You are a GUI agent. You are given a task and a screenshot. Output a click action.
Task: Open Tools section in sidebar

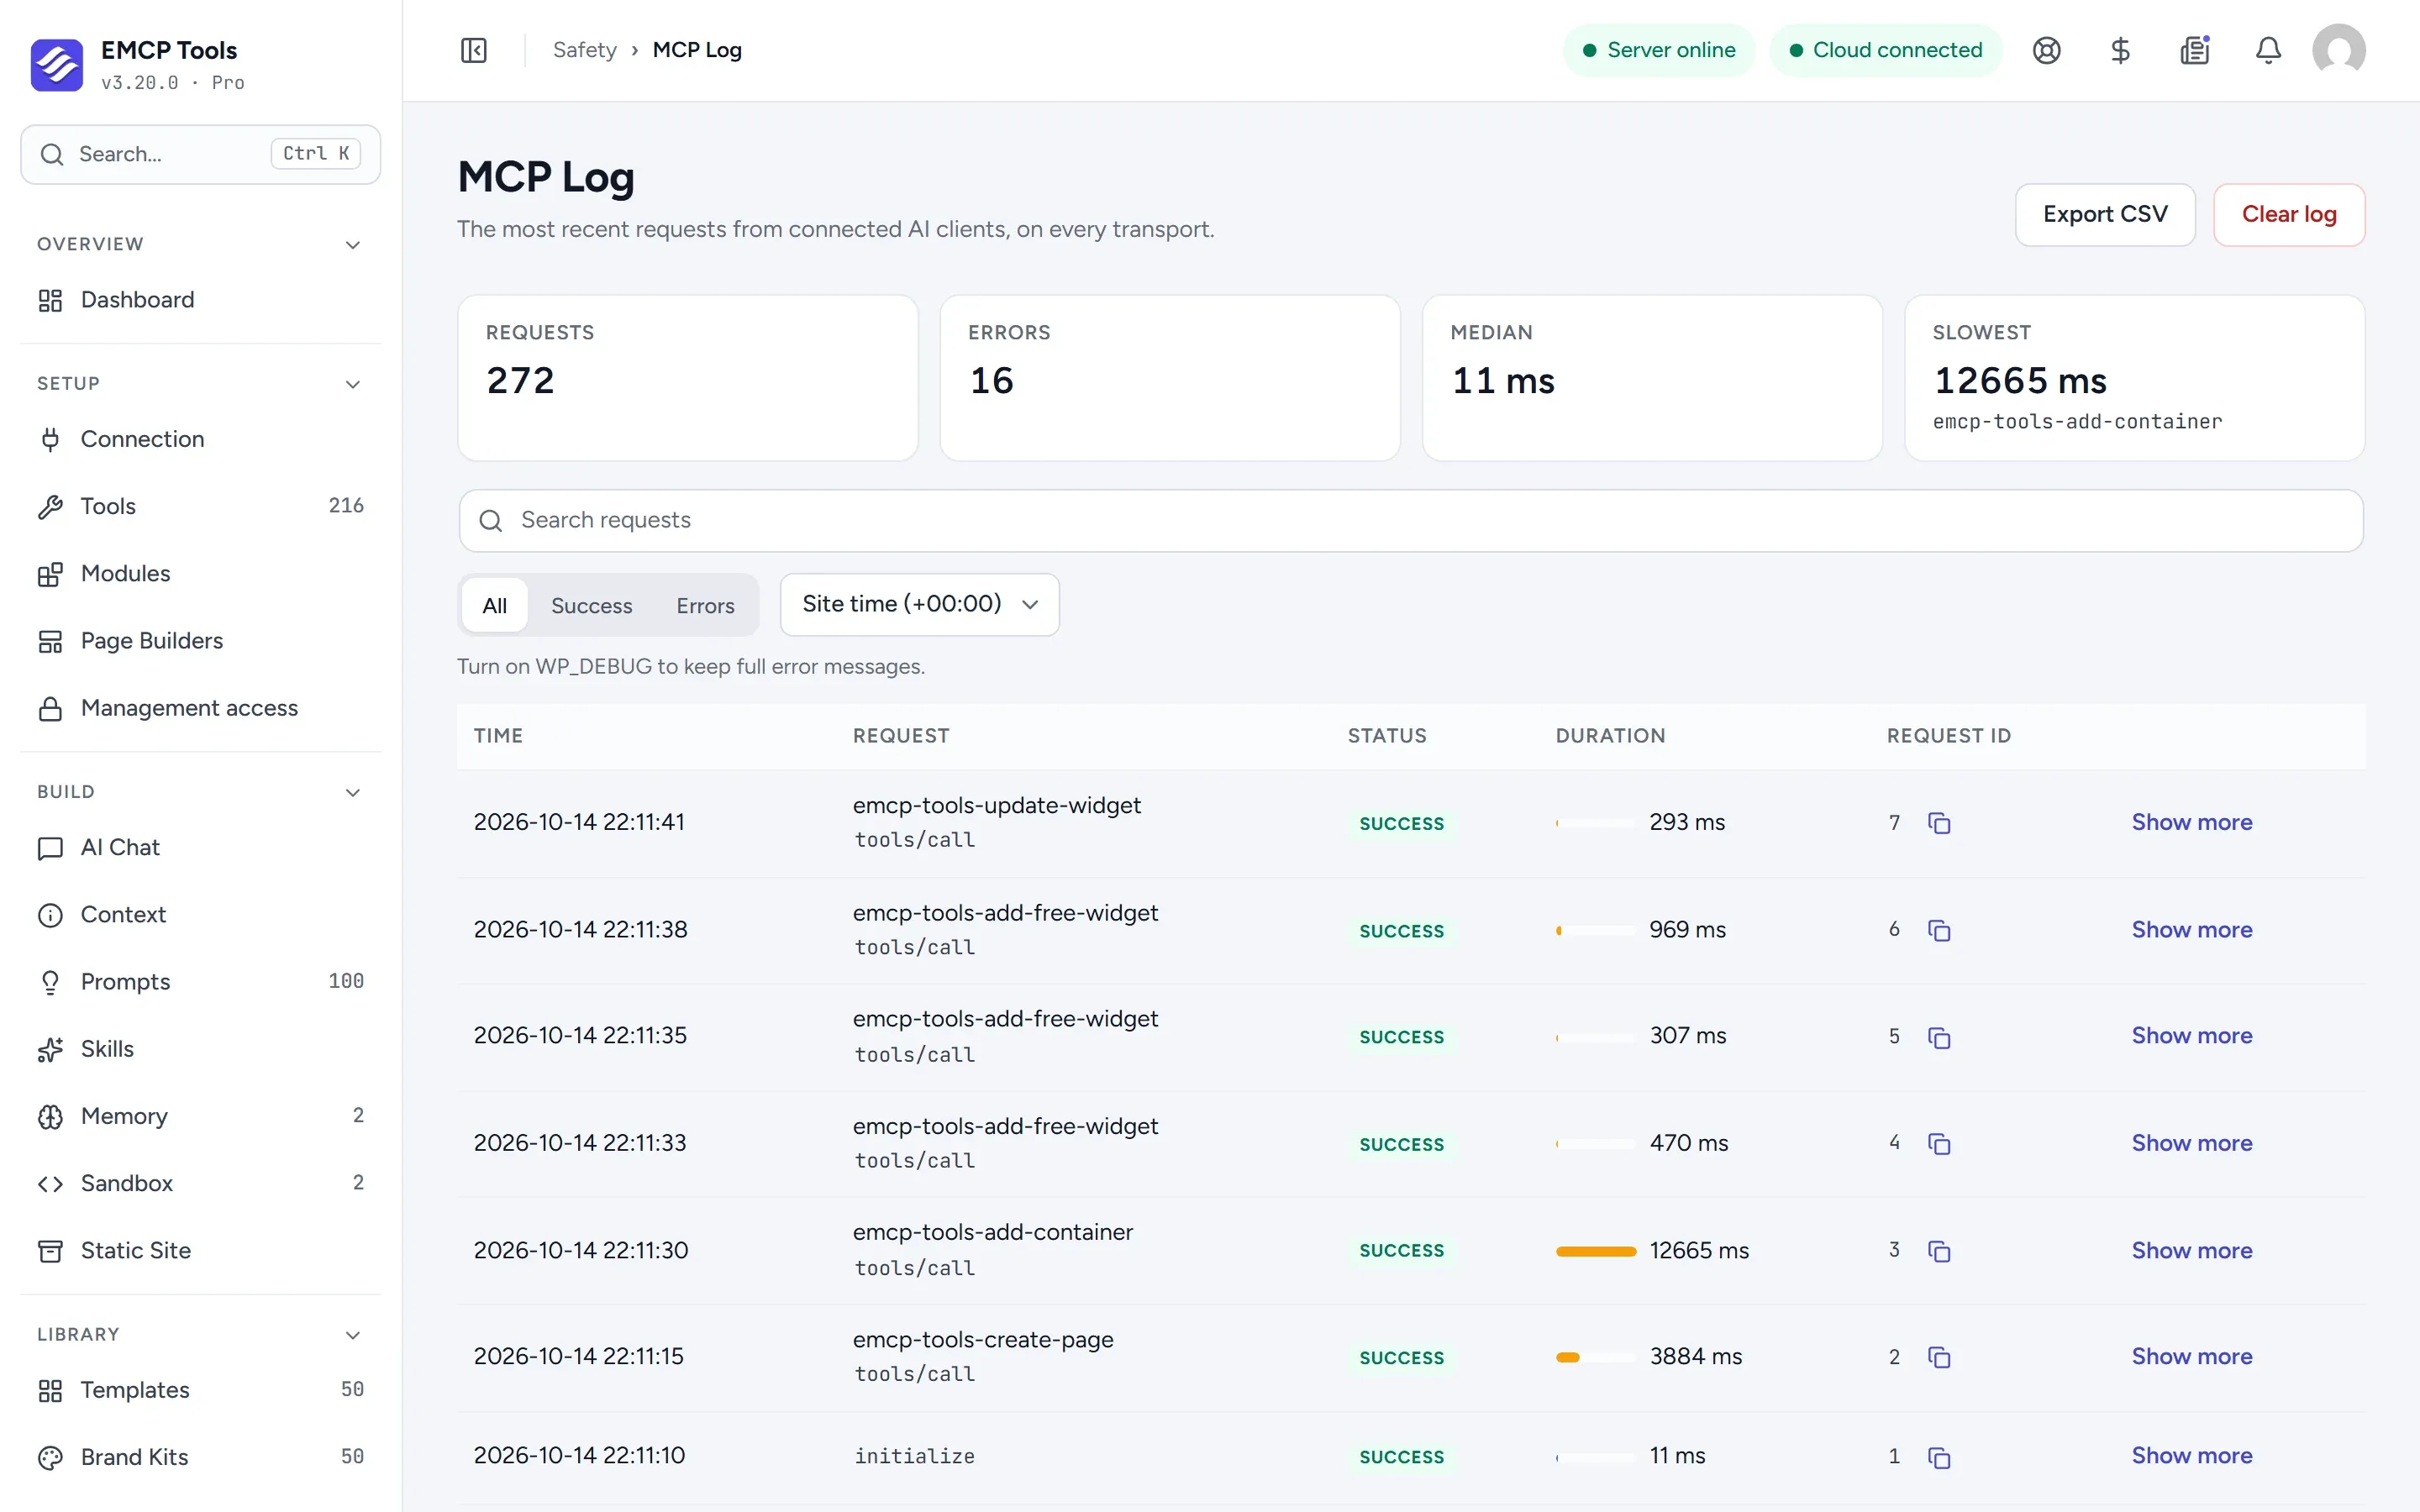click(201, 506)
